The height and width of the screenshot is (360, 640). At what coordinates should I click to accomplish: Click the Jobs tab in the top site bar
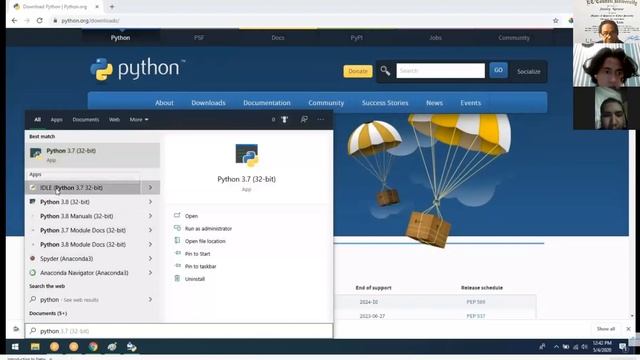coord(435,38)
